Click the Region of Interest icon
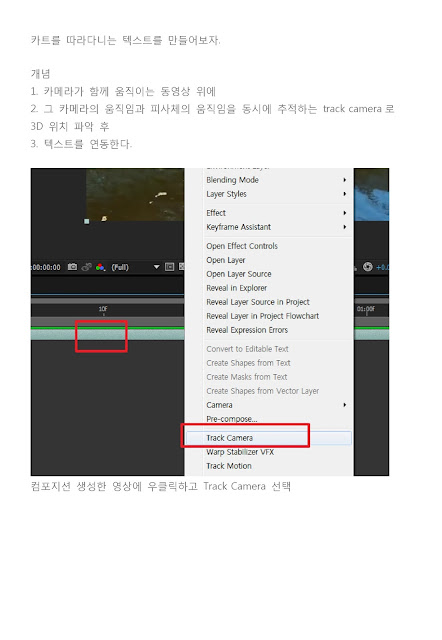The height and width of the screenshot is (640, 442). [169, 267]
